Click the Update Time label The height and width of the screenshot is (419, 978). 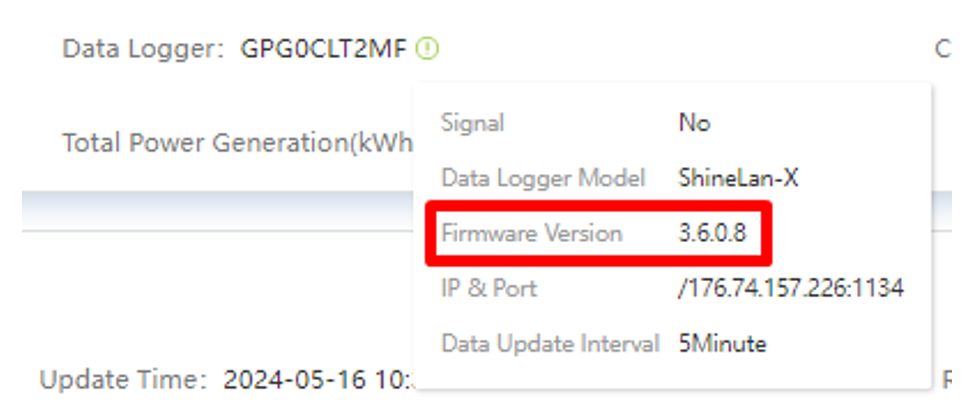click(125, 379)
